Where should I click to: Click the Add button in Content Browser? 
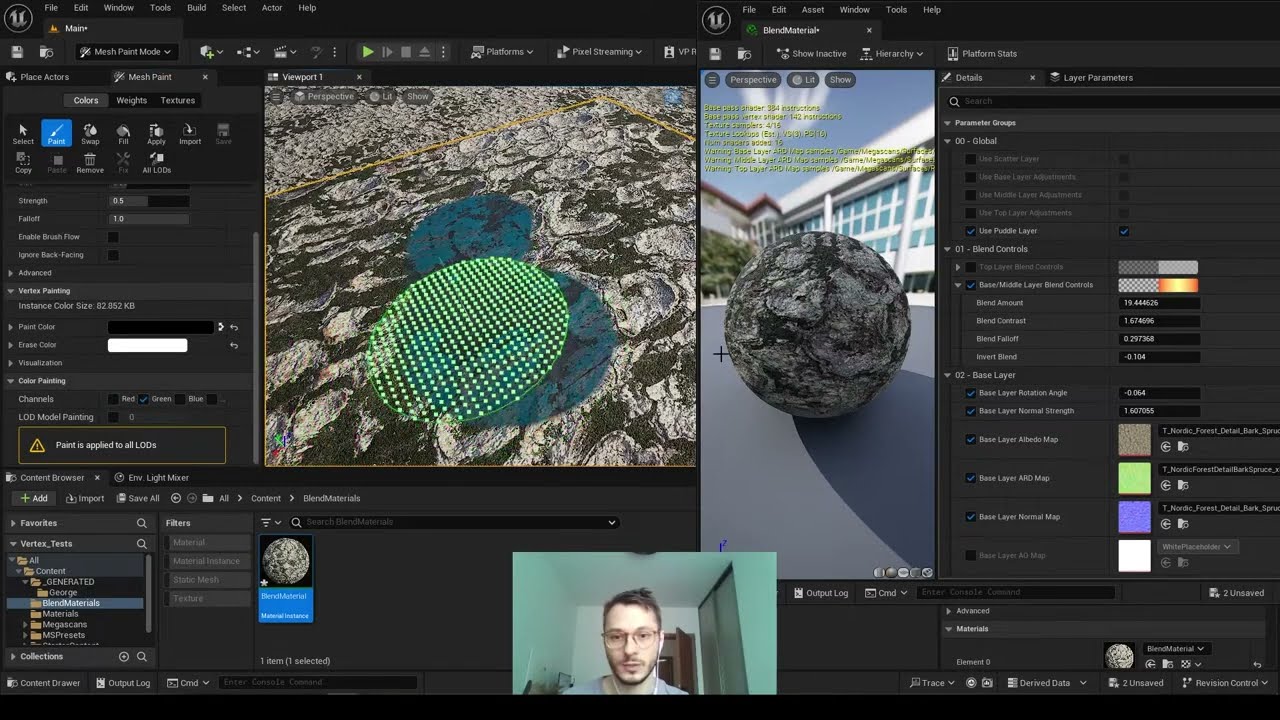pyautogui.click(x=33, y=498)
